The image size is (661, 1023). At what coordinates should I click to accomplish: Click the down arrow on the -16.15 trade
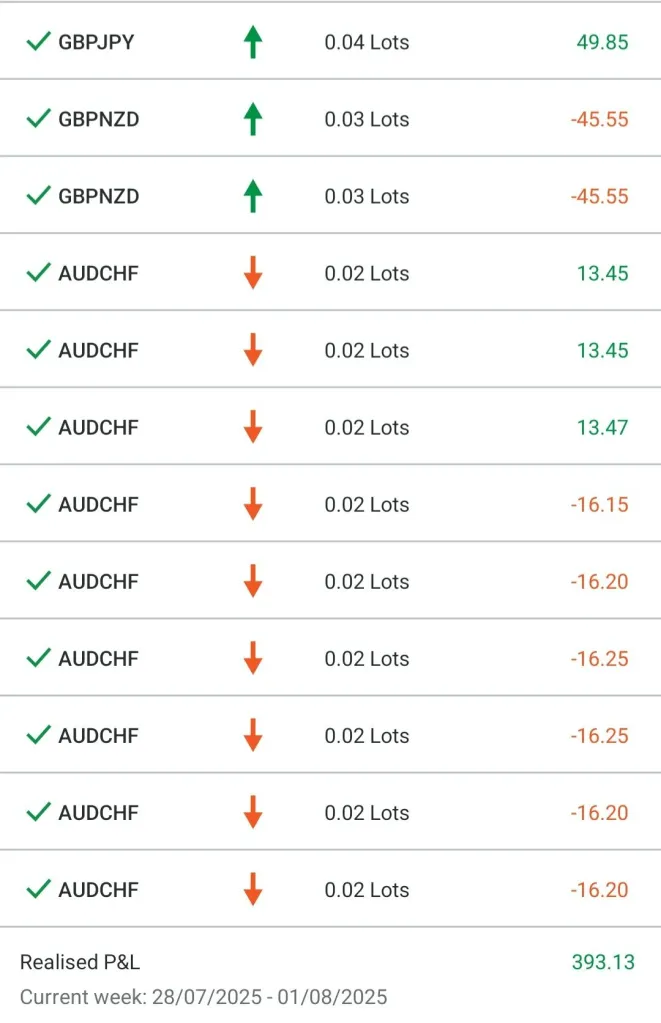click(x=253, y=504)
